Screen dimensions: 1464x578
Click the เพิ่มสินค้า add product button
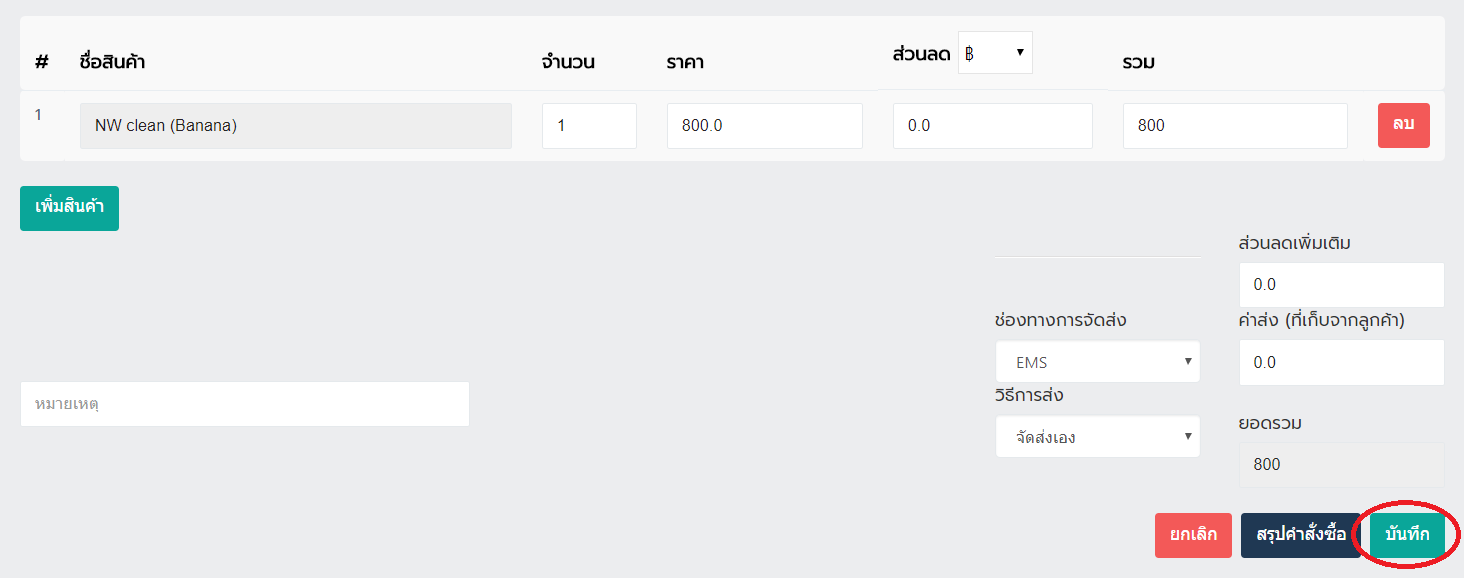[69, 208]
